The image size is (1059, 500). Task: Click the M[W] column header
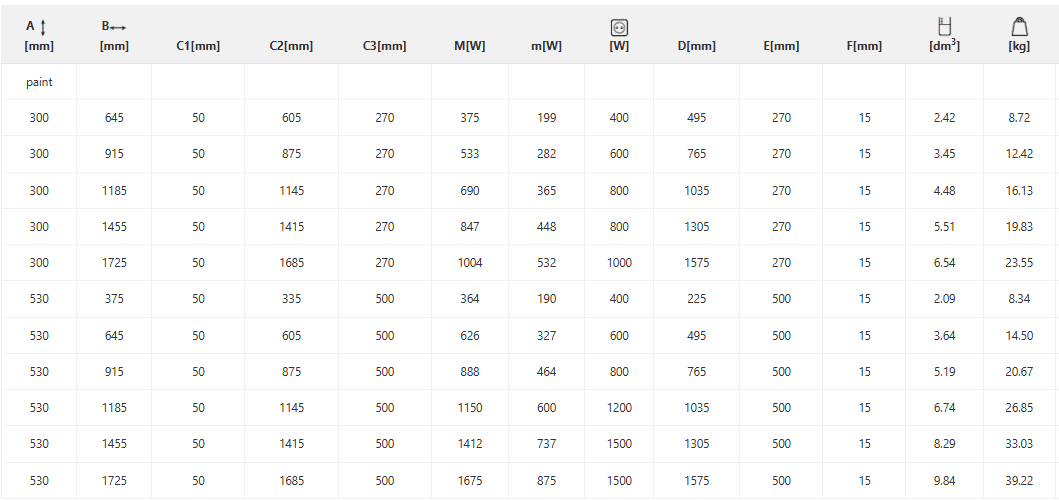click(470, 46)
